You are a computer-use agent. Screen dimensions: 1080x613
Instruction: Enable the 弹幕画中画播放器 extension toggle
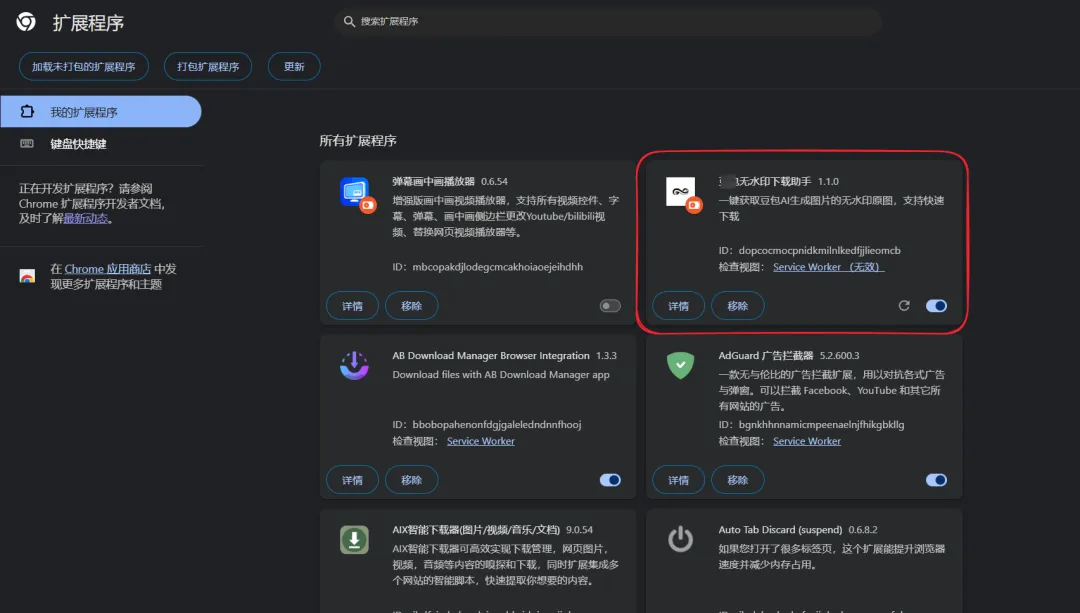(610, 306)
